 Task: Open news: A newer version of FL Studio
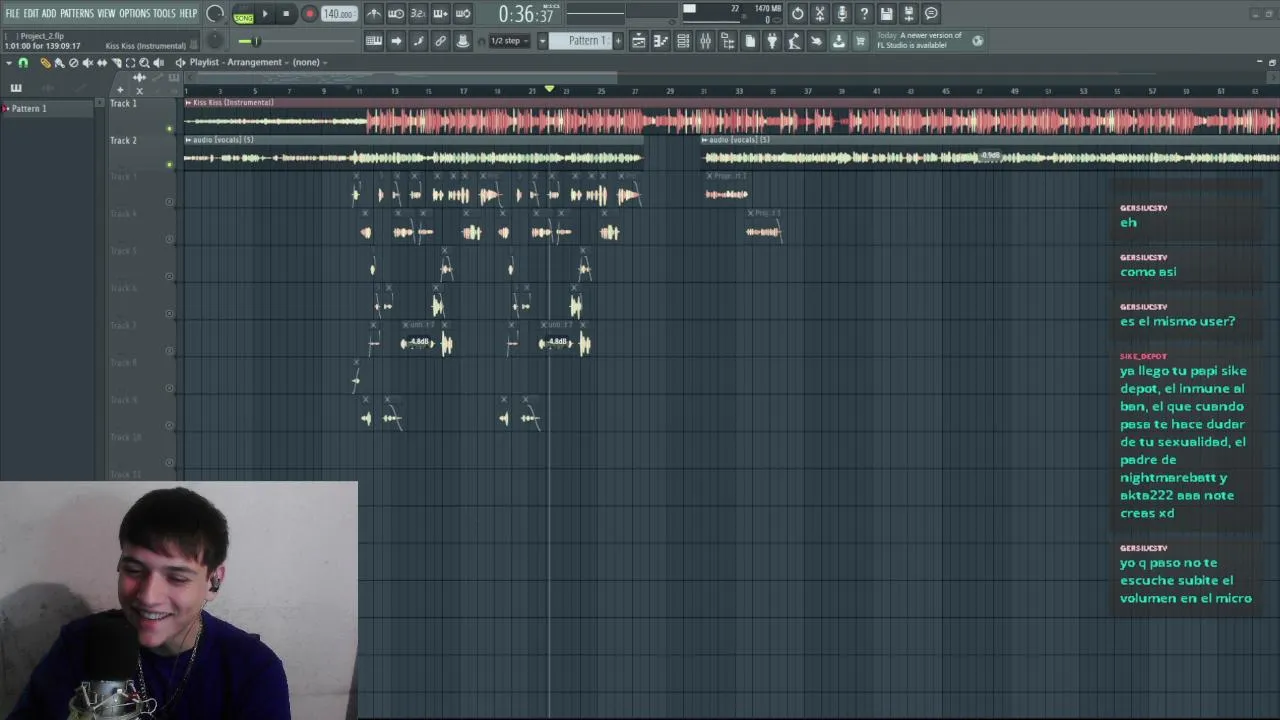918,41
